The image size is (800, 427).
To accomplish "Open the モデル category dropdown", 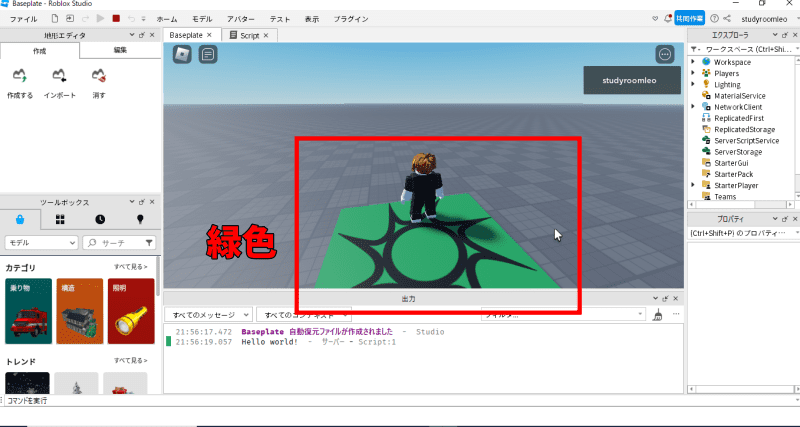I will point(41,243).
